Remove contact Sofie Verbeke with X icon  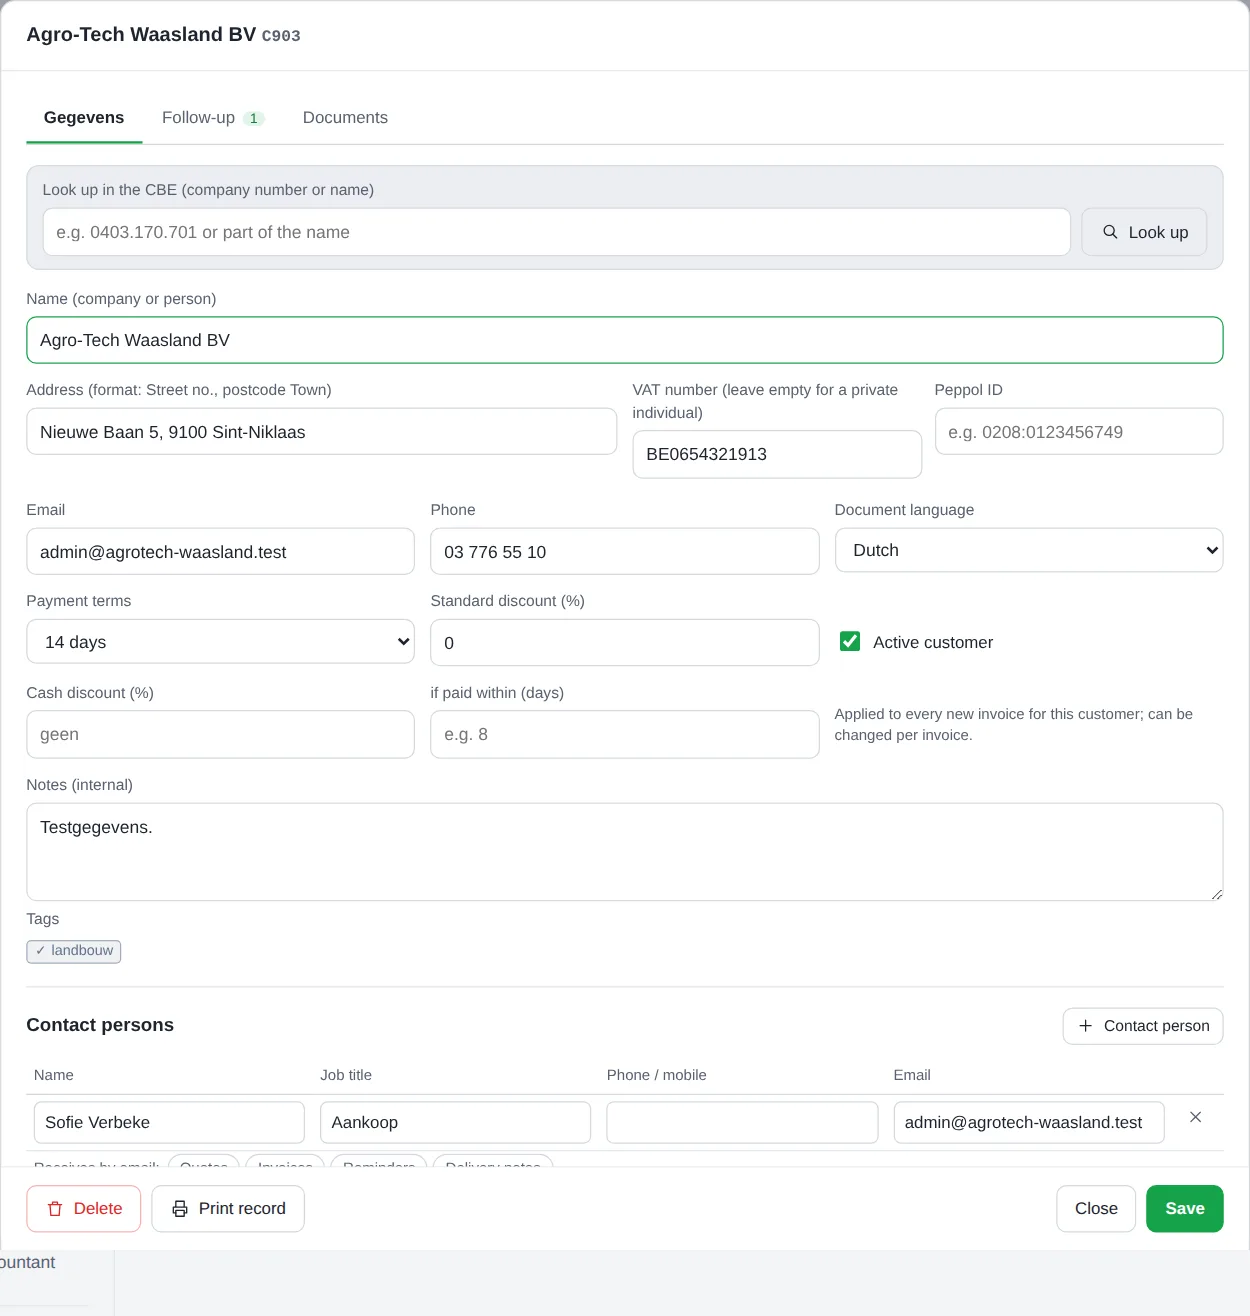click(x=1195, y=1117)
